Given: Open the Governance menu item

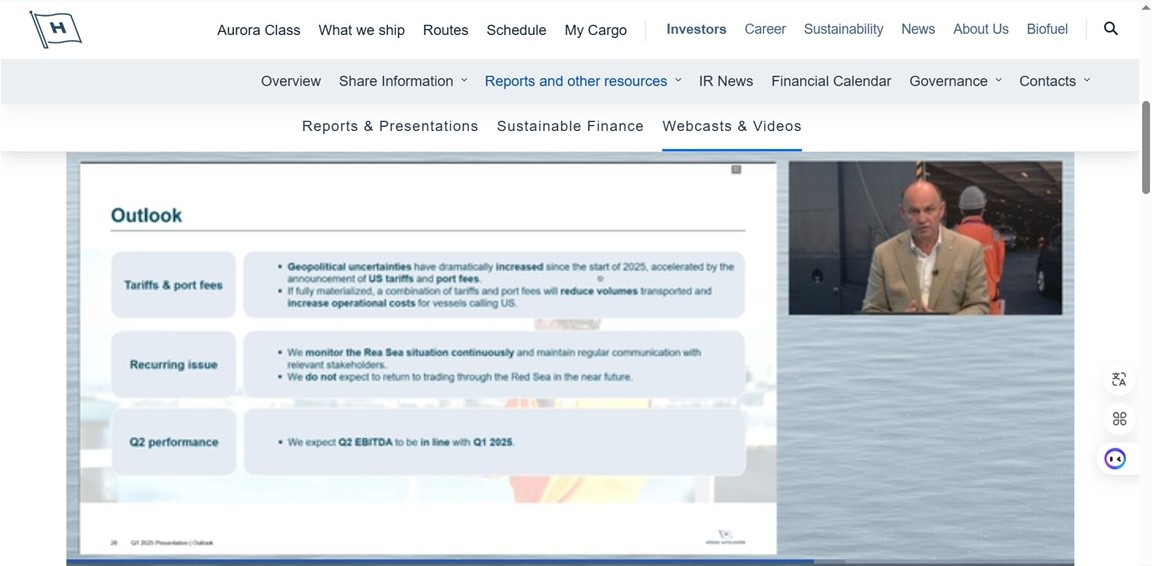Looking at the screenshot, I should [x=948, y=81].
